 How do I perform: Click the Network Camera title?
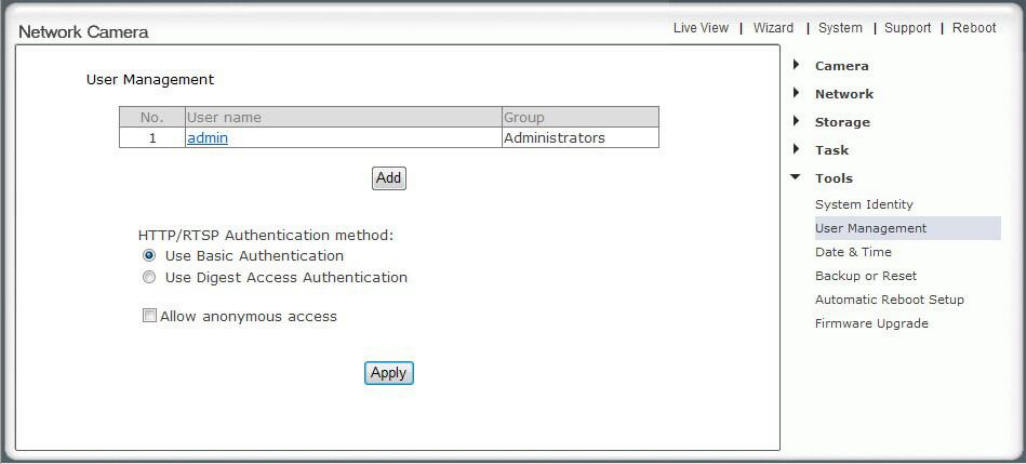(83, 32)
